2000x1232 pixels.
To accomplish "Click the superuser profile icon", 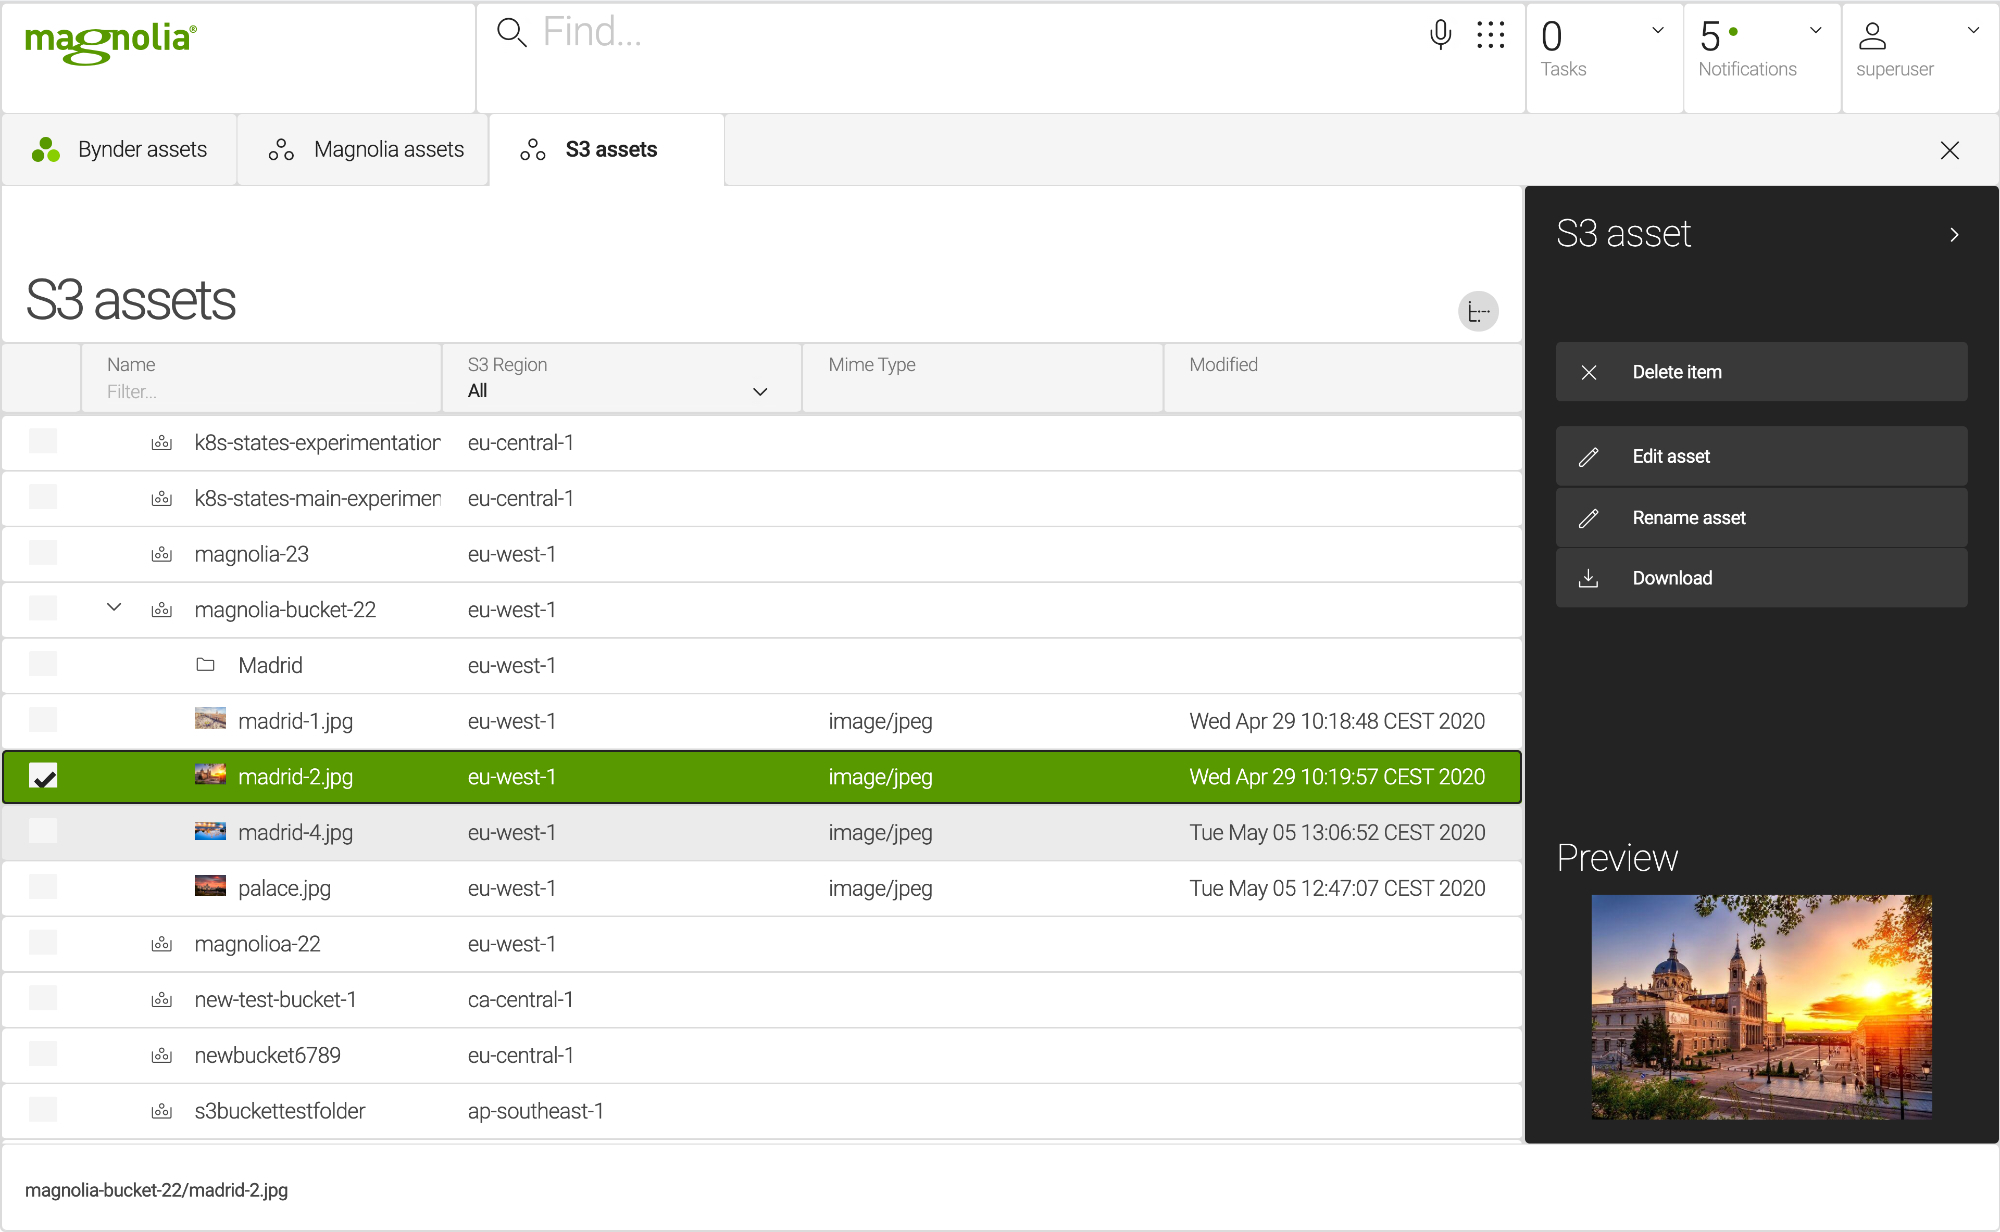I will point(1872,36).
